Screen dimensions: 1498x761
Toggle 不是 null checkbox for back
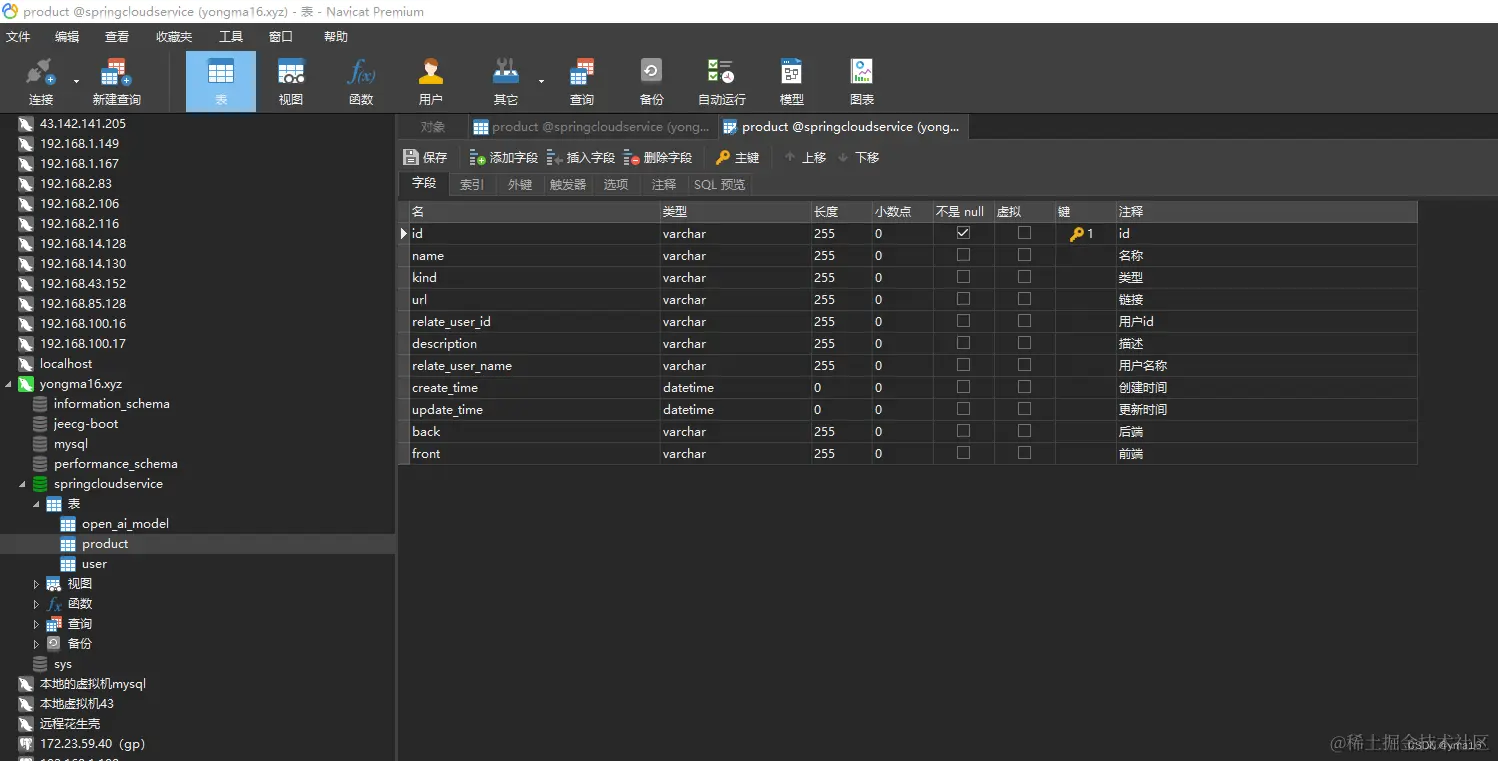[963, 431]
